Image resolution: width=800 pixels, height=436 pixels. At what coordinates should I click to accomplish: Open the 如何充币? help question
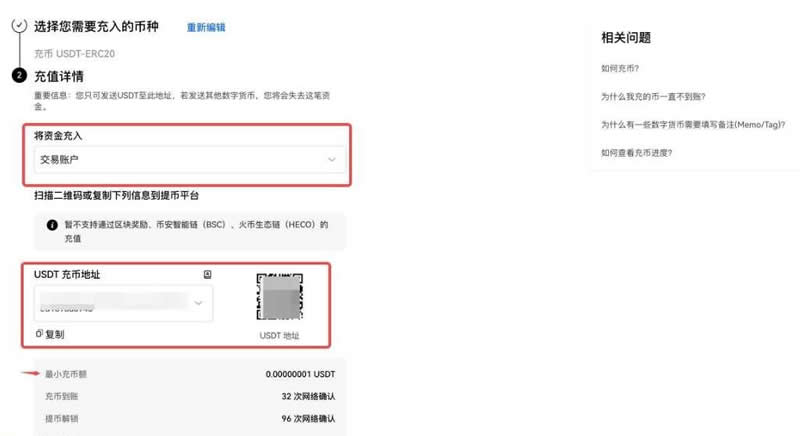[620, 69]
